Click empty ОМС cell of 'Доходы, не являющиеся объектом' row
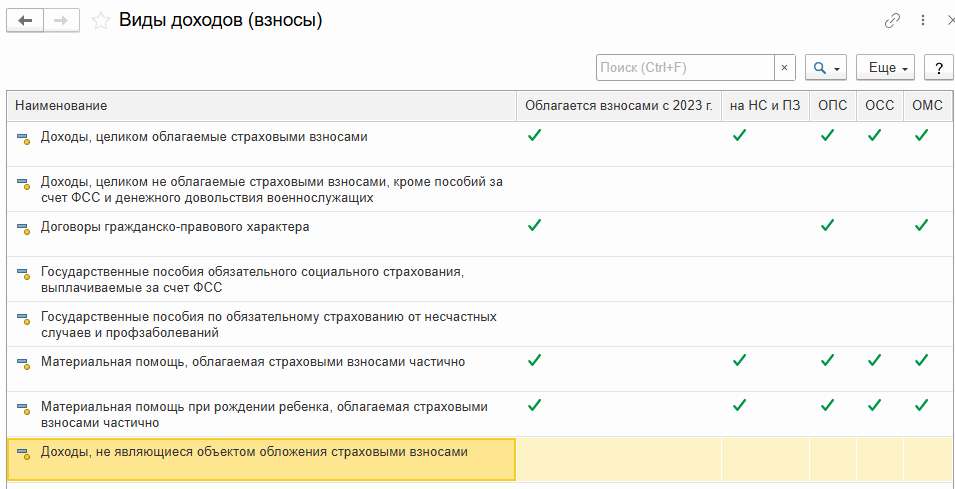Viewport: 955px width, 489px height. pos(928,459)
